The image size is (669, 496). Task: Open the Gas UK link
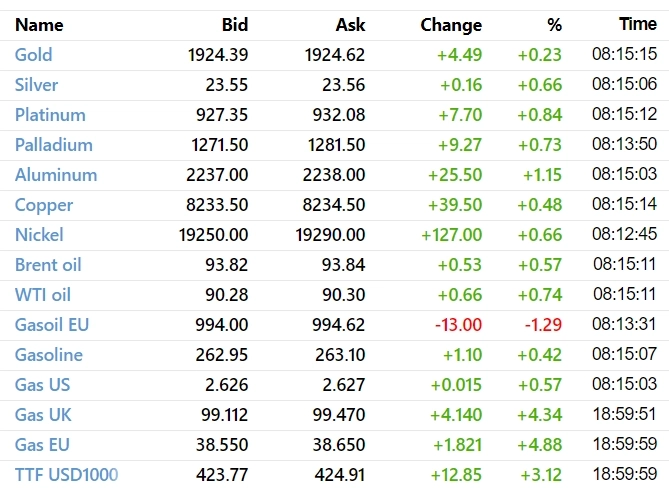pos(43,415)
